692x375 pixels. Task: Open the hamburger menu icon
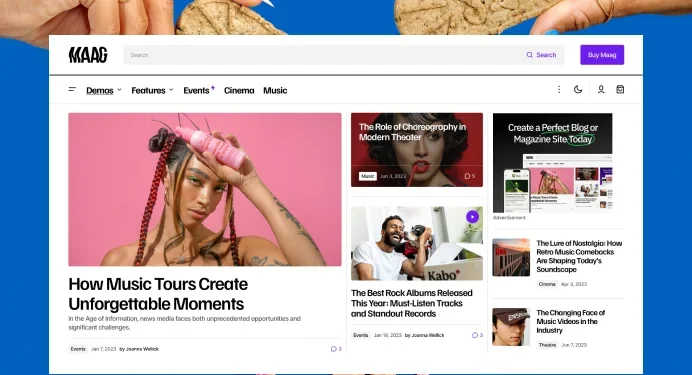[x=72, y=90]
